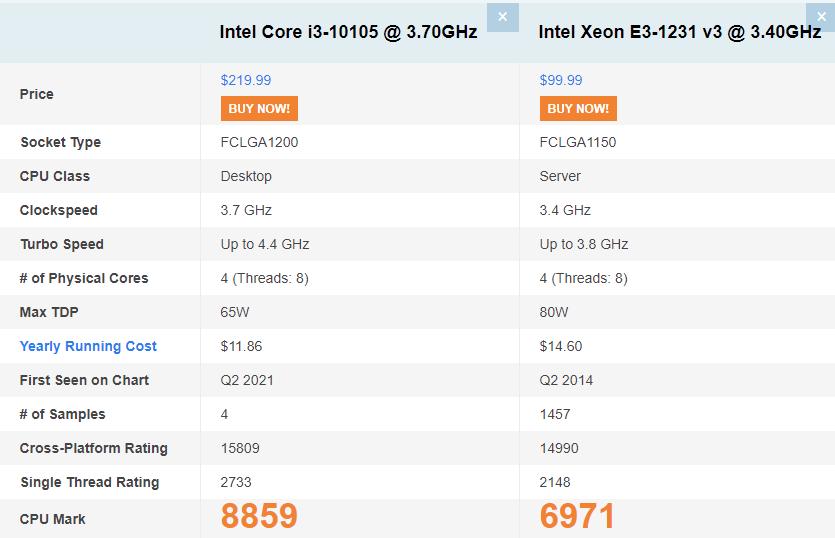This screenshot has height=538, width=835.
Task: Click the 8859 CPU Mark score
Action: [259, 516]
